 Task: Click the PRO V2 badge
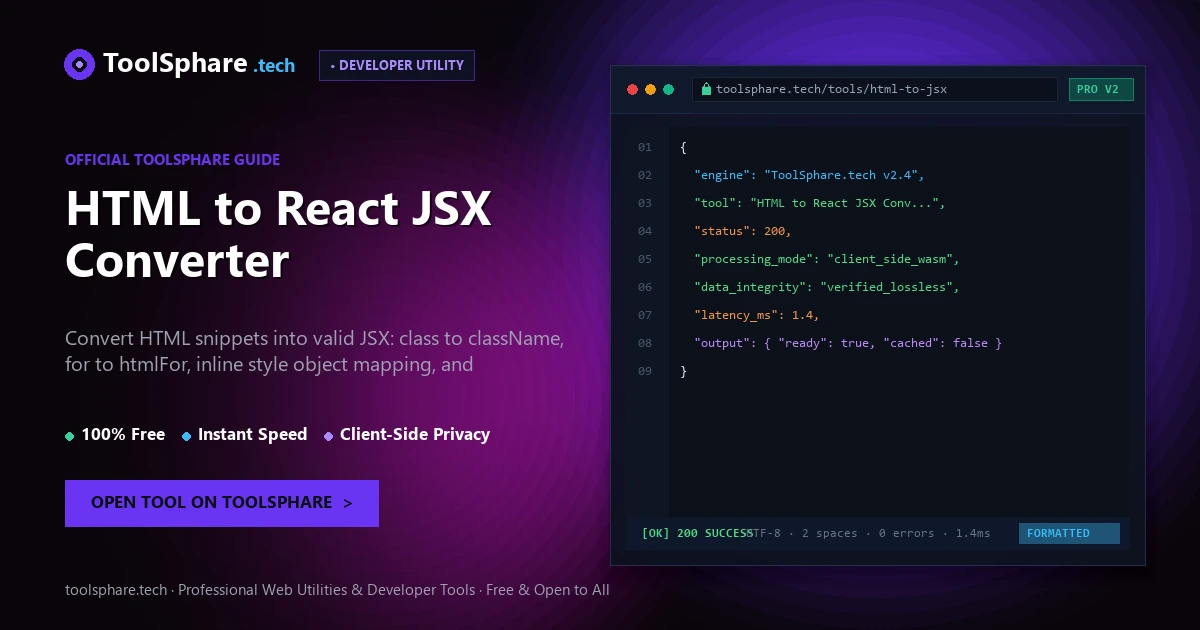click(x=1101, y=89)
